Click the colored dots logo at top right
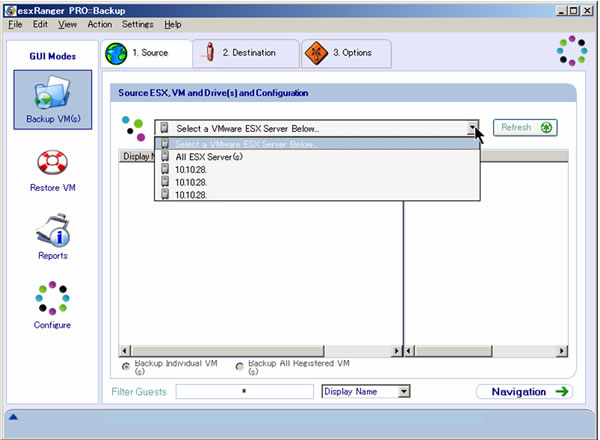 [572, 51]
